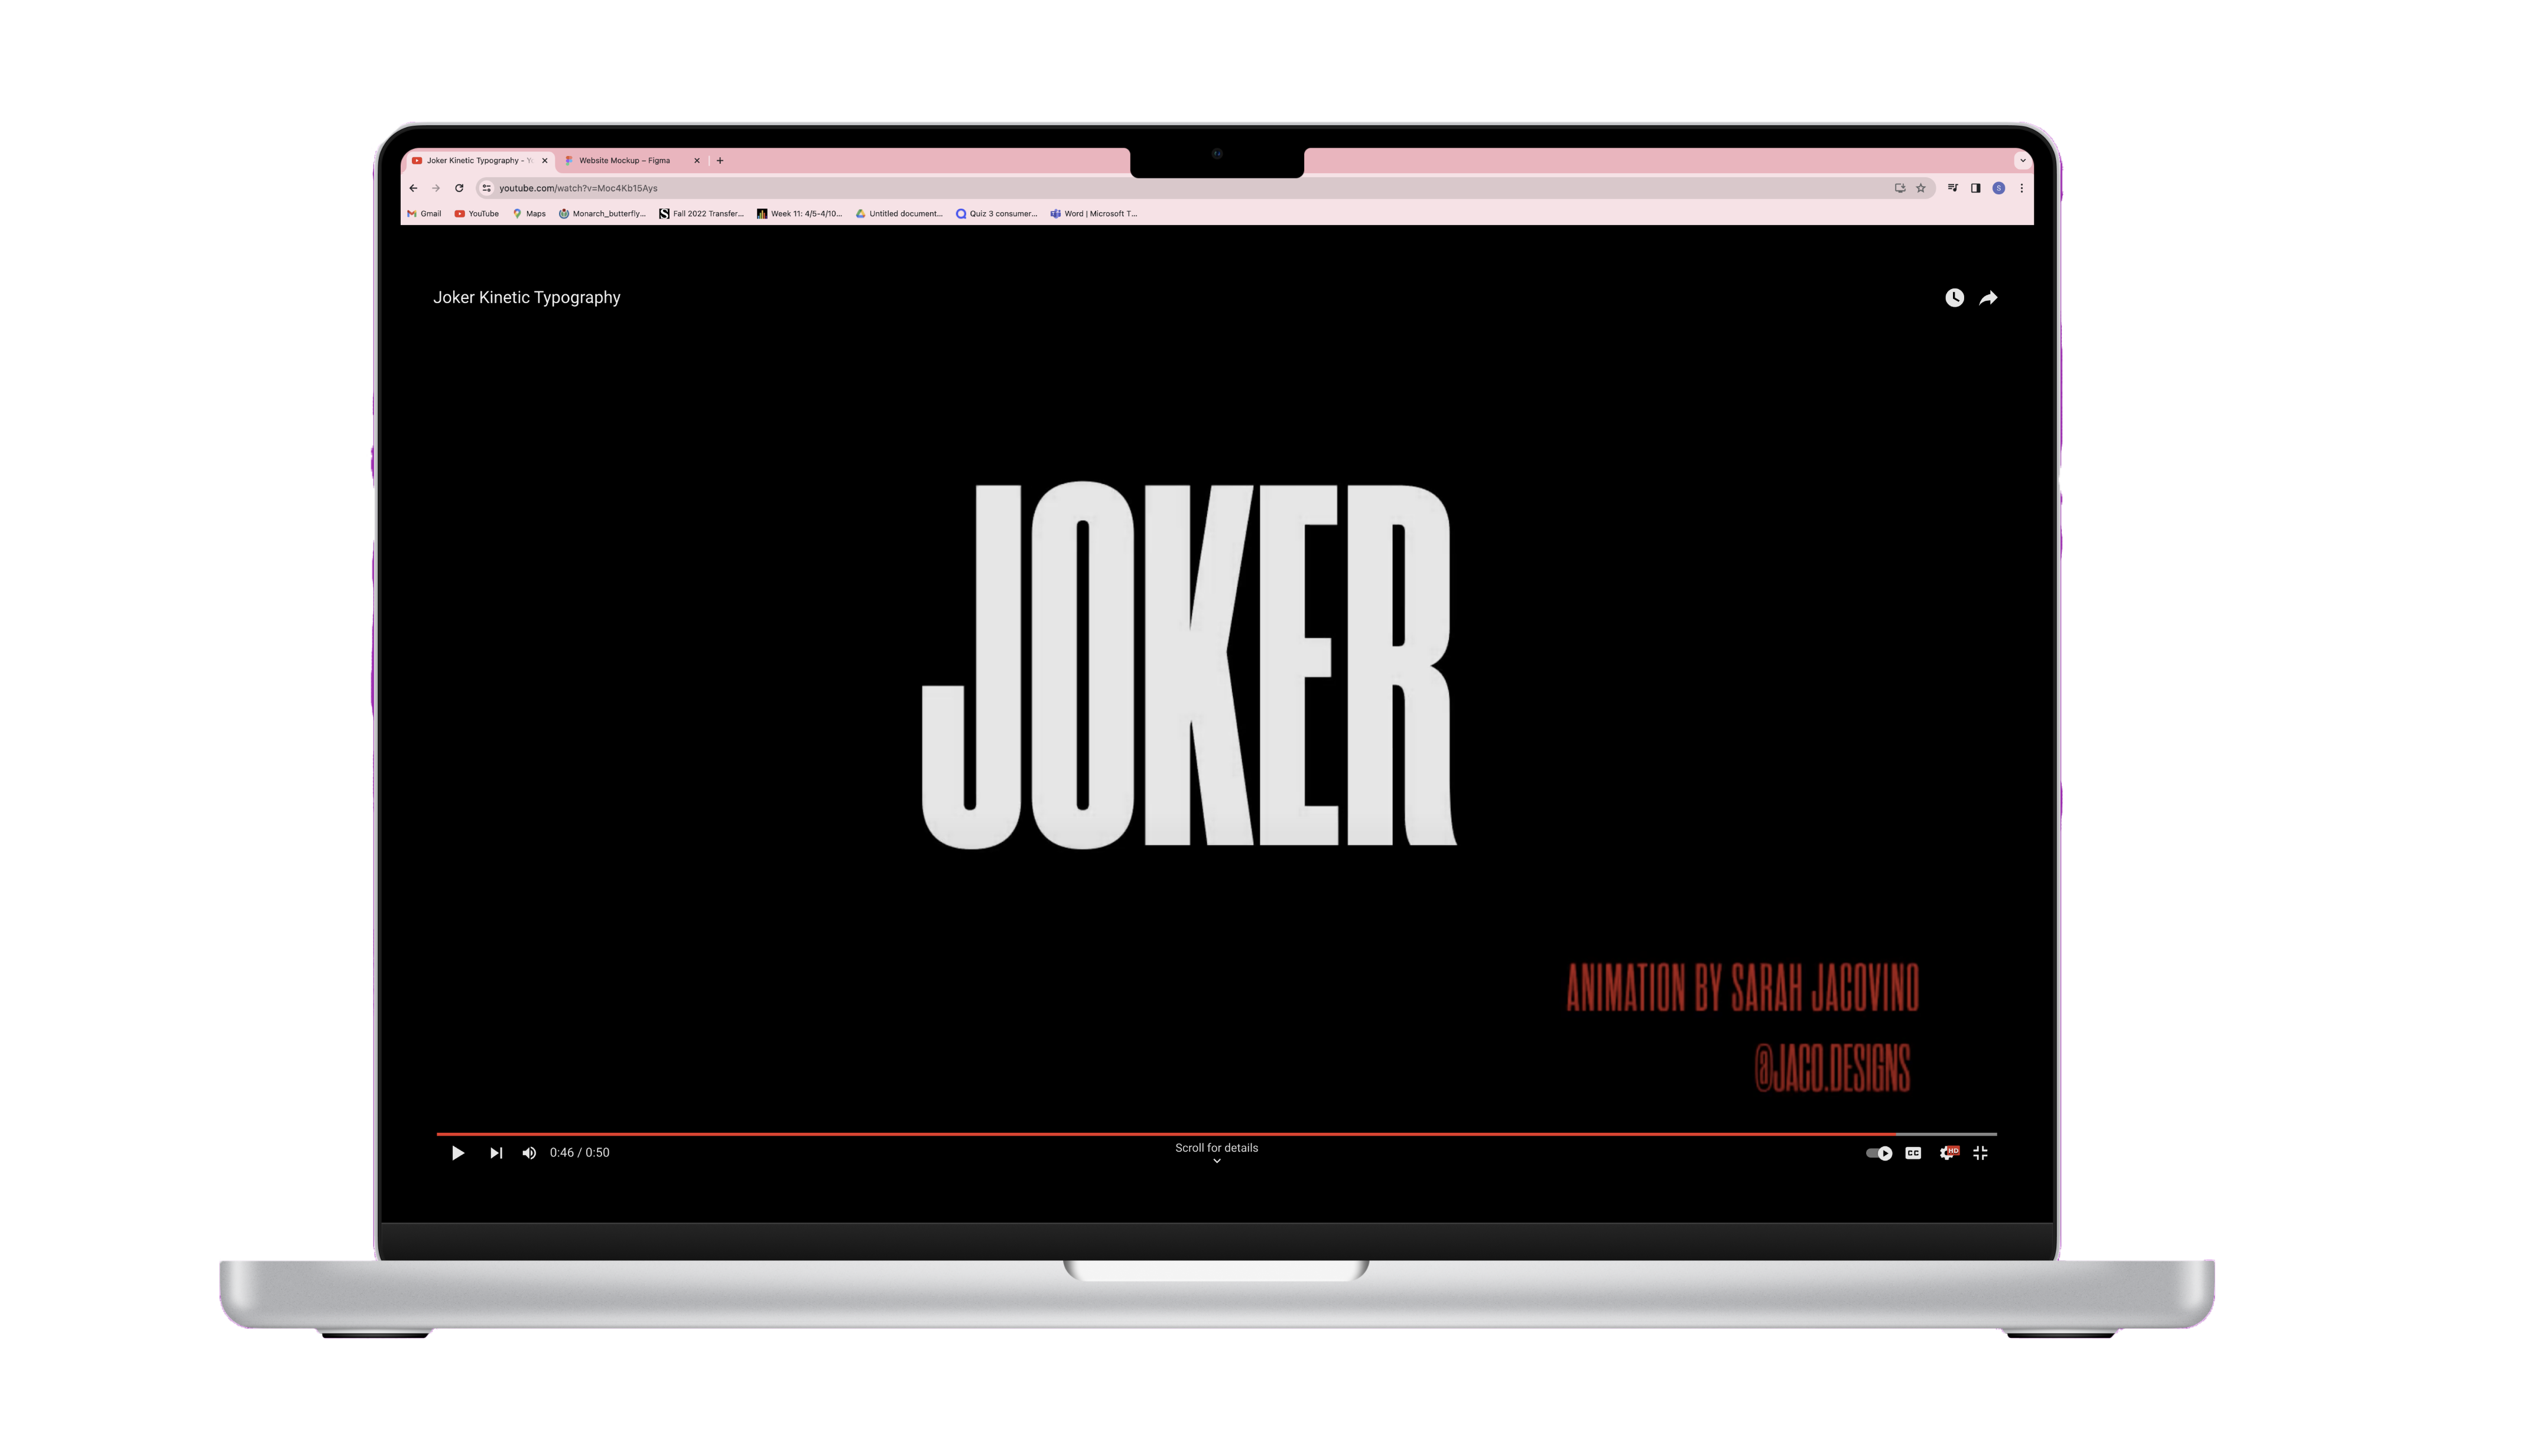2548x1456 pixels.
Task: Click the Watch later clock icon
Action: [1954, 298]
